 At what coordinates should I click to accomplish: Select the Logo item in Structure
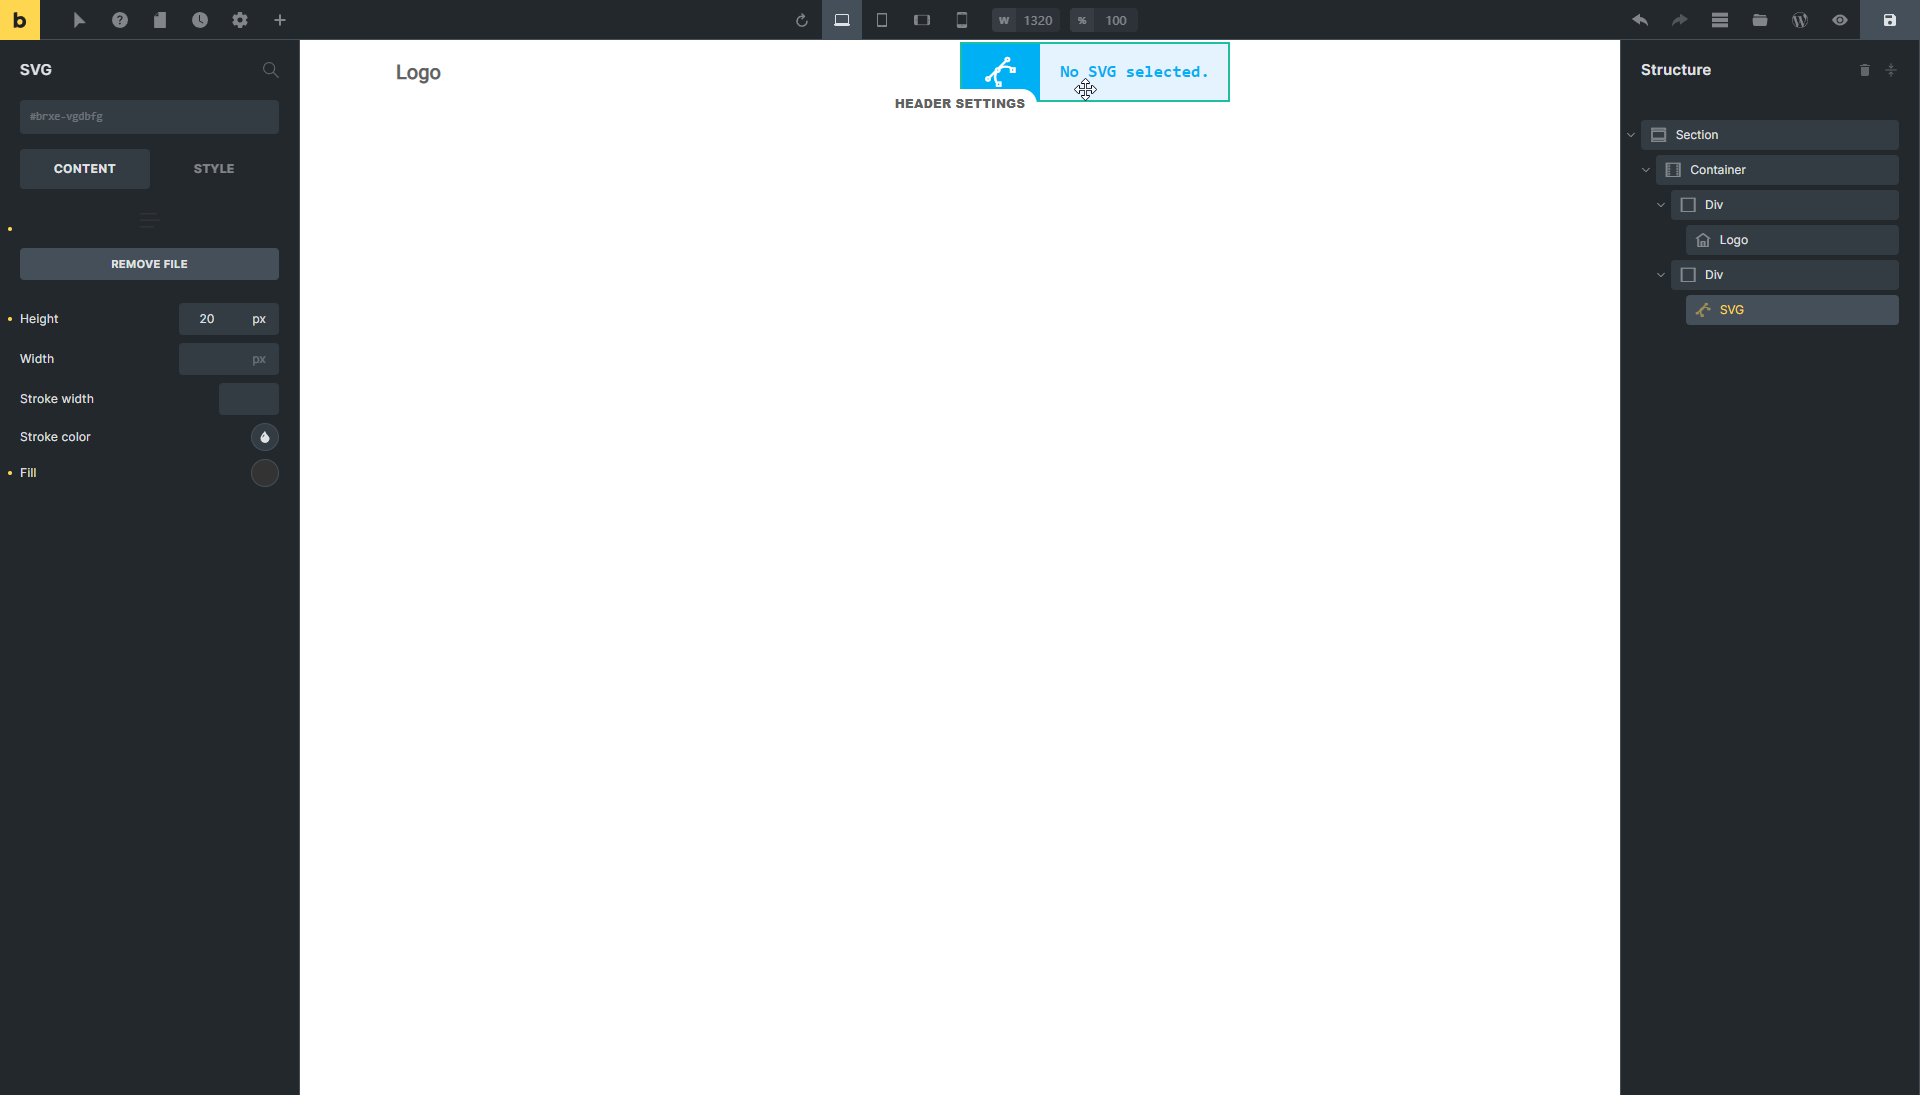[1792, 240]
